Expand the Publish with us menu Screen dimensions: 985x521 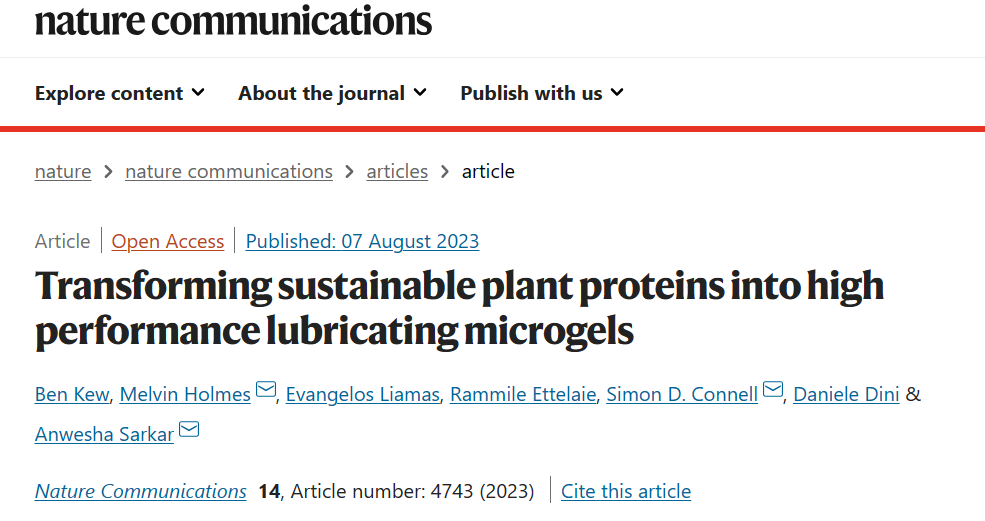click(541, 93)
